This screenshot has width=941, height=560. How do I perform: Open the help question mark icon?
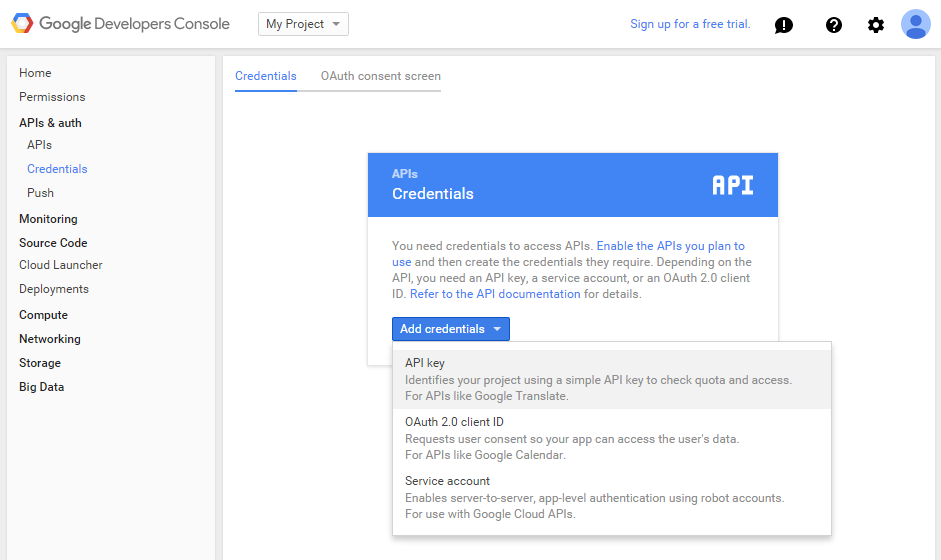click(834, 25)
